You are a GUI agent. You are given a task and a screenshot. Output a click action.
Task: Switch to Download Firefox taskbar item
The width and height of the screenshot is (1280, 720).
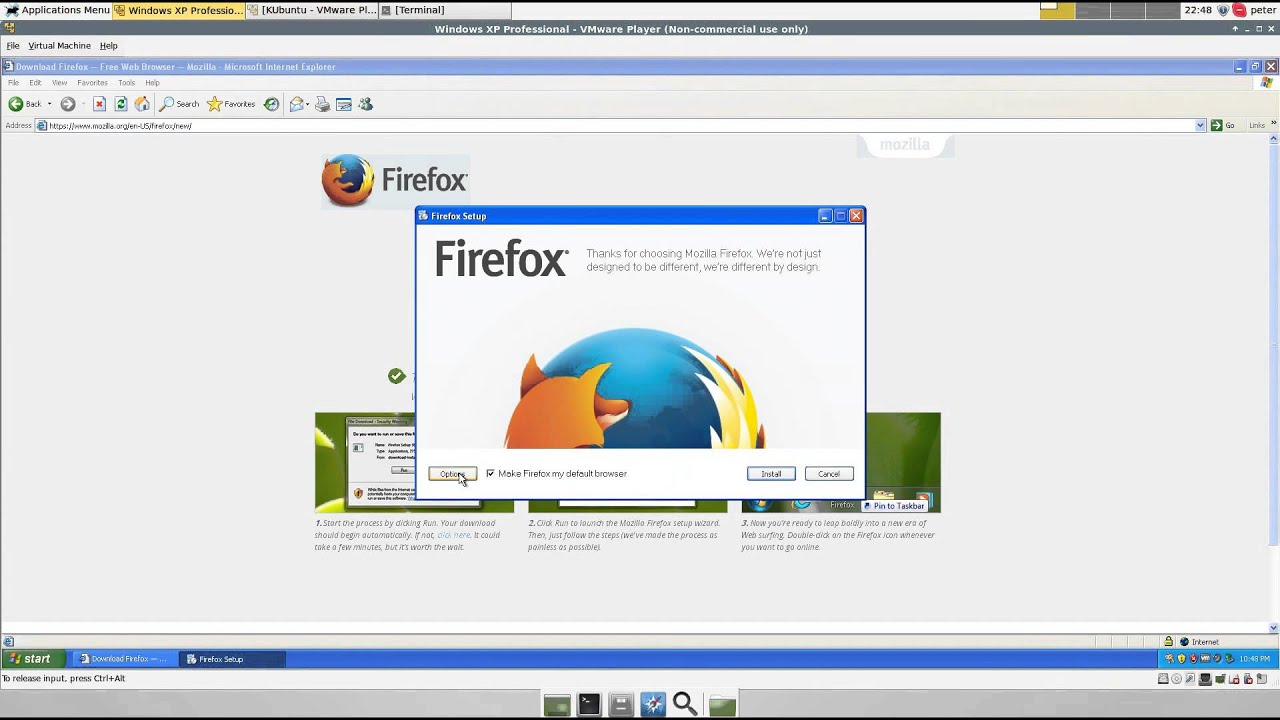click(x=123, y=659)
